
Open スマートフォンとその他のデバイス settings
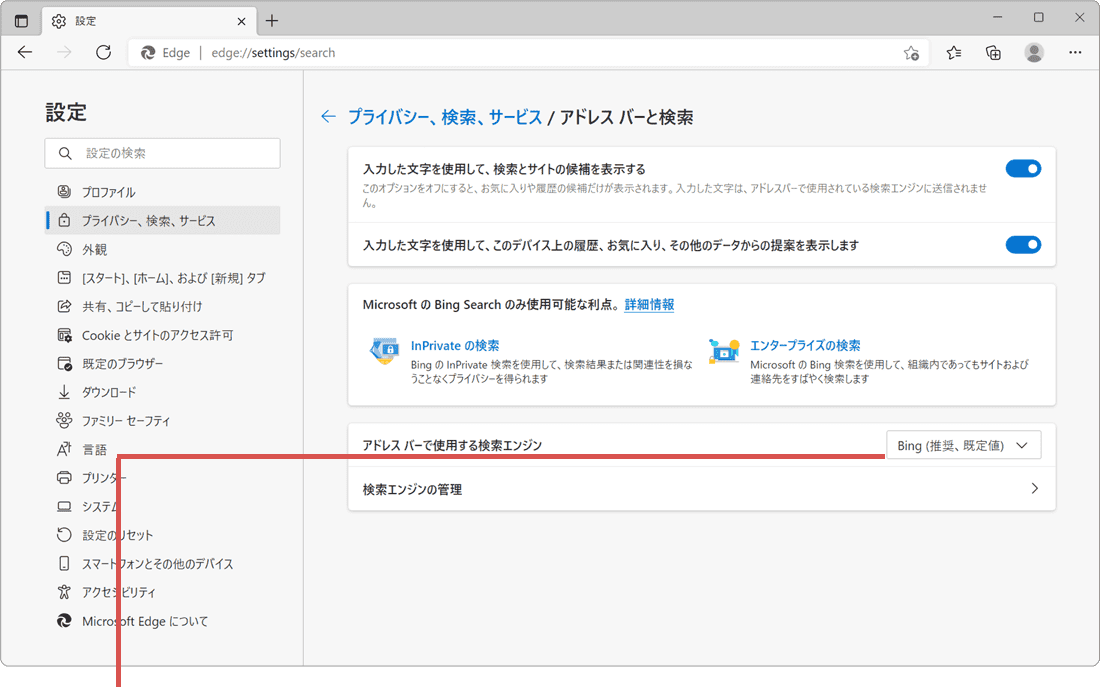tap(162, 564)
